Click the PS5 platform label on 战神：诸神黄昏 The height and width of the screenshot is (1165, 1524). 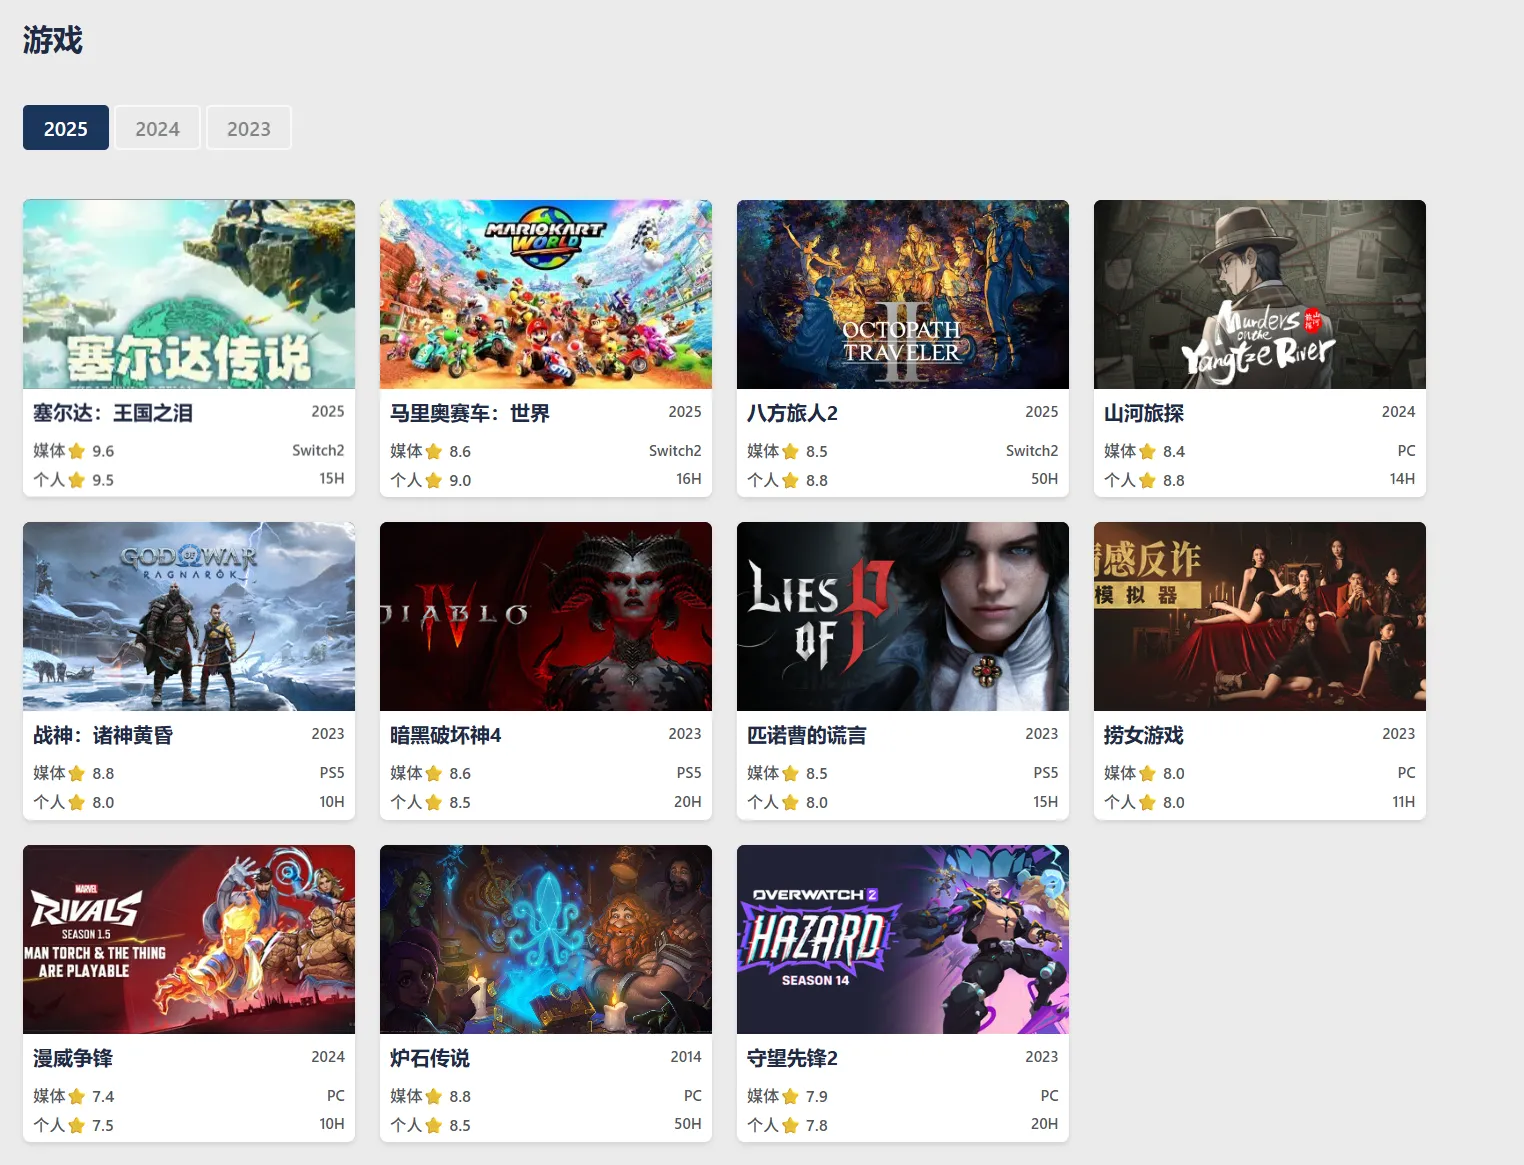(x=332, y=773)
